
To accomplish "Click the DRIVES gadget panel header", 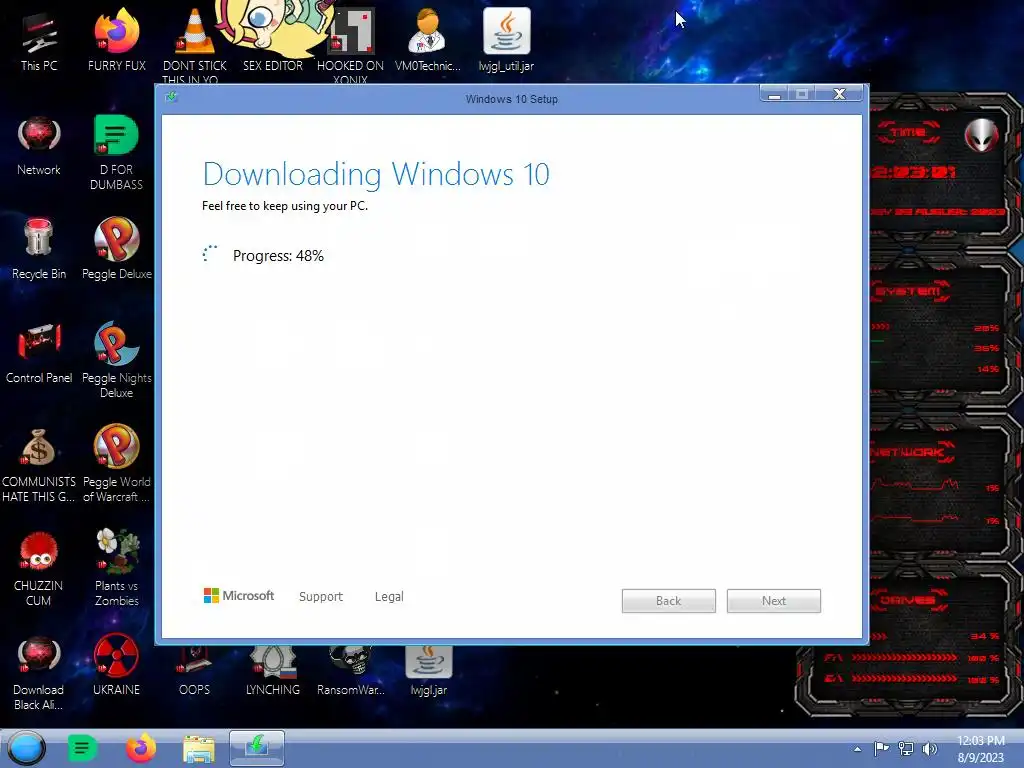I will [908, 600].
